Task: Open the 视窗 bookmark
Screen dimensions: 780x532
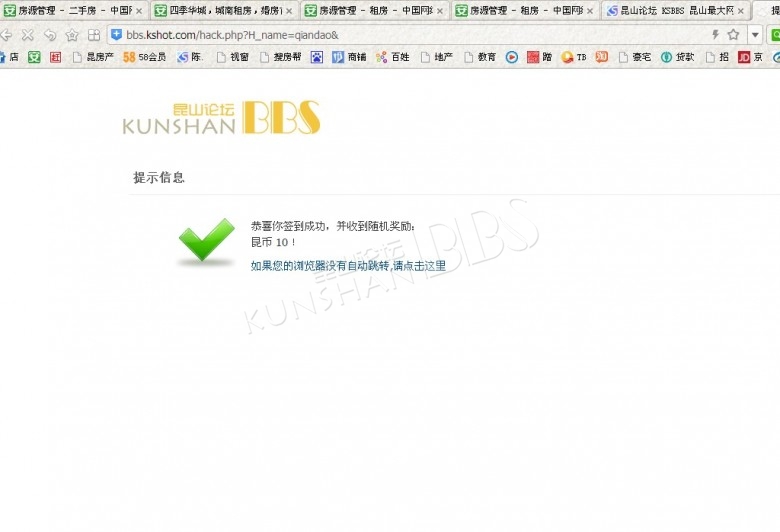Action: (x=233, y=57)
